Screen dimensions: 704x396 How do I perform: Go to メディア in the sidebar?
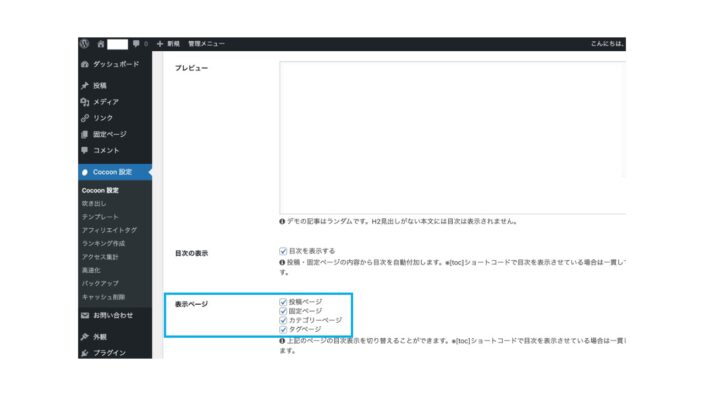106,102
